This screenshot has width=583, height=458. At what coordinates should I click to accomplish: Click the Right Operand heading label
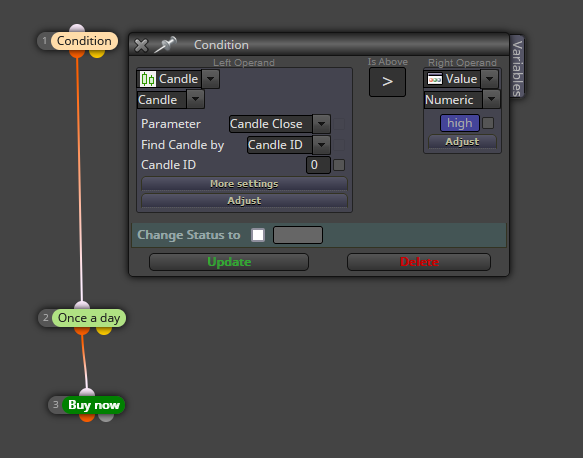(x=462, y=62)
